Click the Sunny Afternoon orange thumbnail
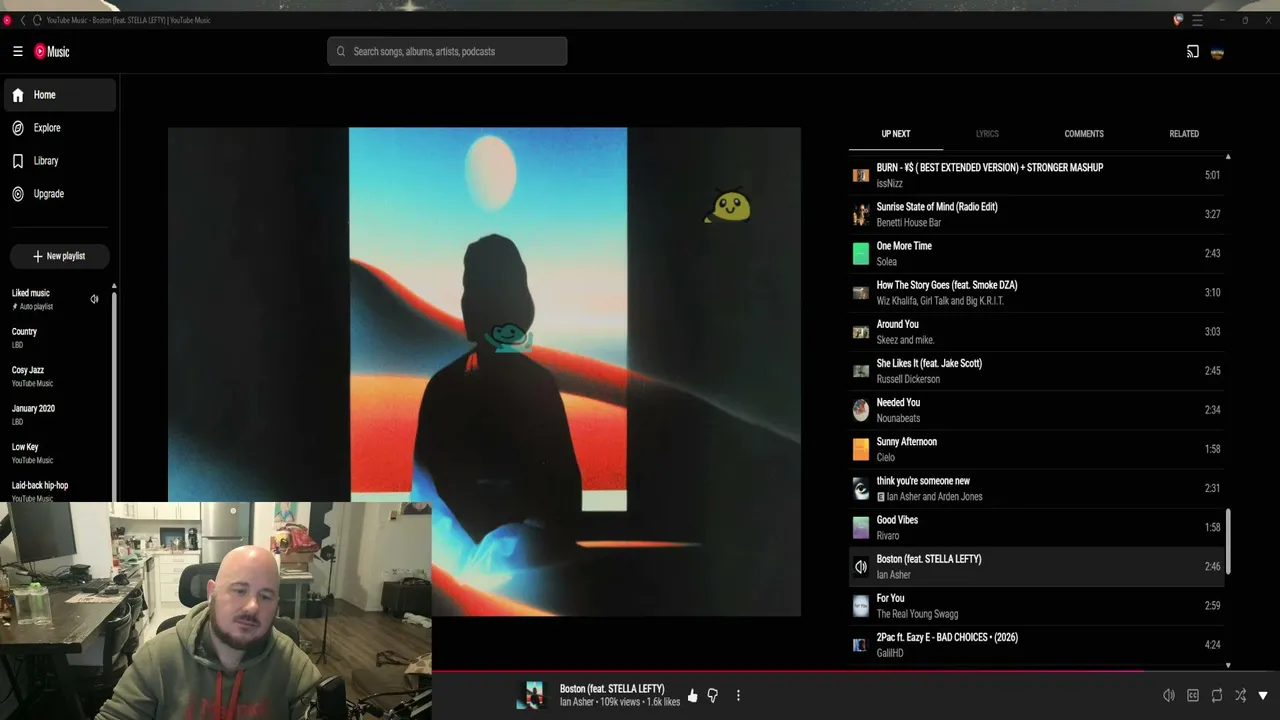Screen dimensions: 1280x720 pos(861,449)
